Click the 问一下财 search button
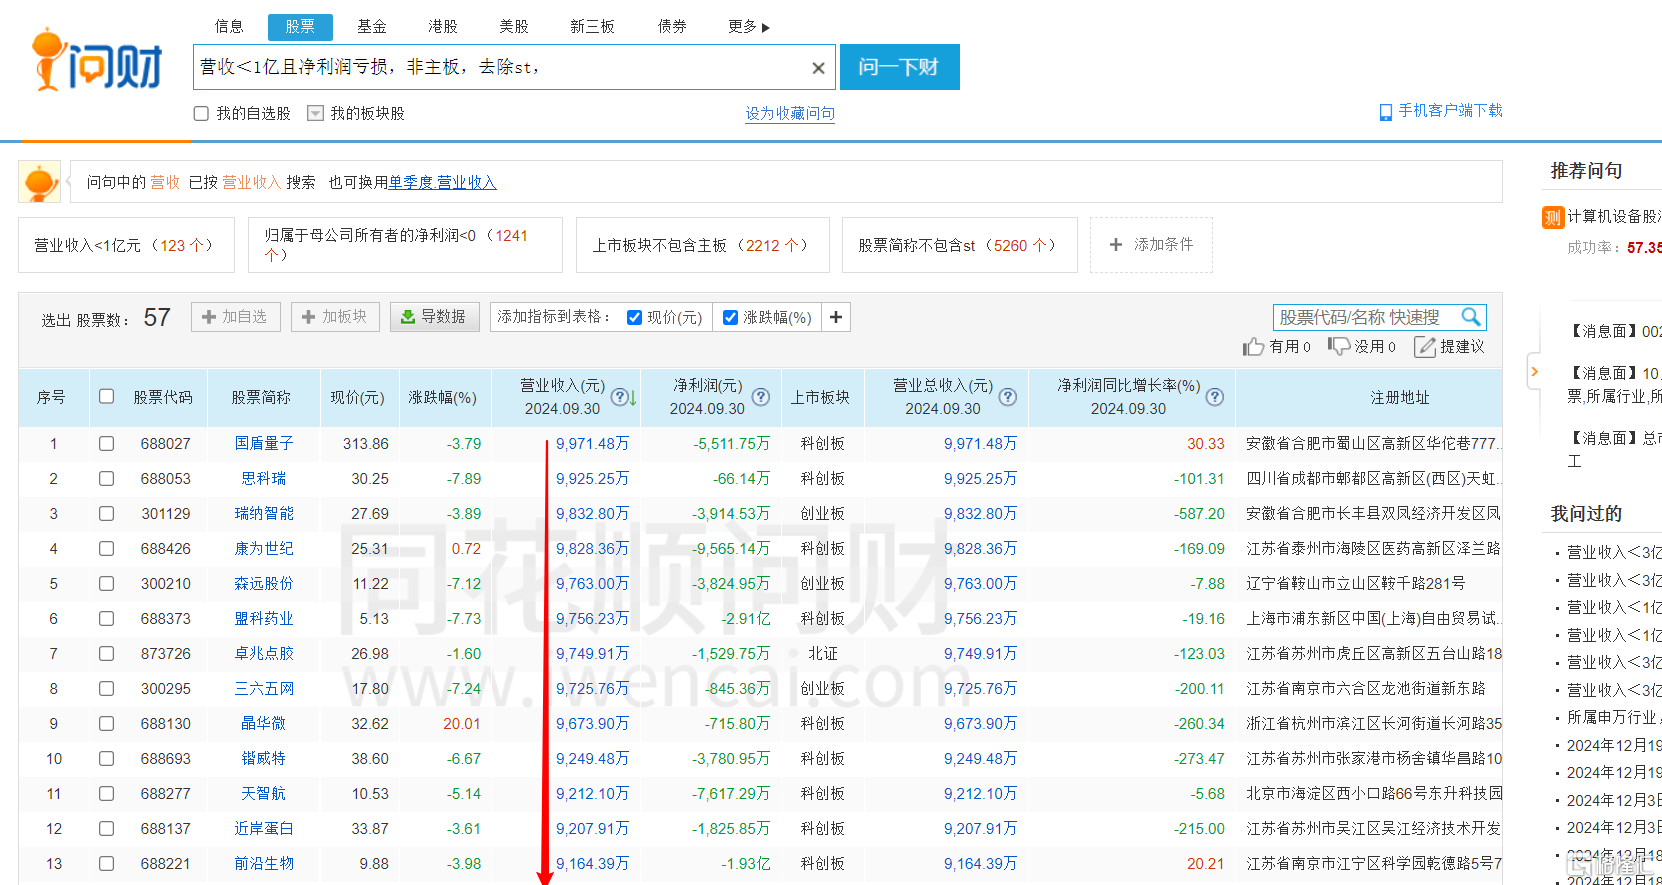Viewport: 1662px width, 885px height. tap(899, 67)
